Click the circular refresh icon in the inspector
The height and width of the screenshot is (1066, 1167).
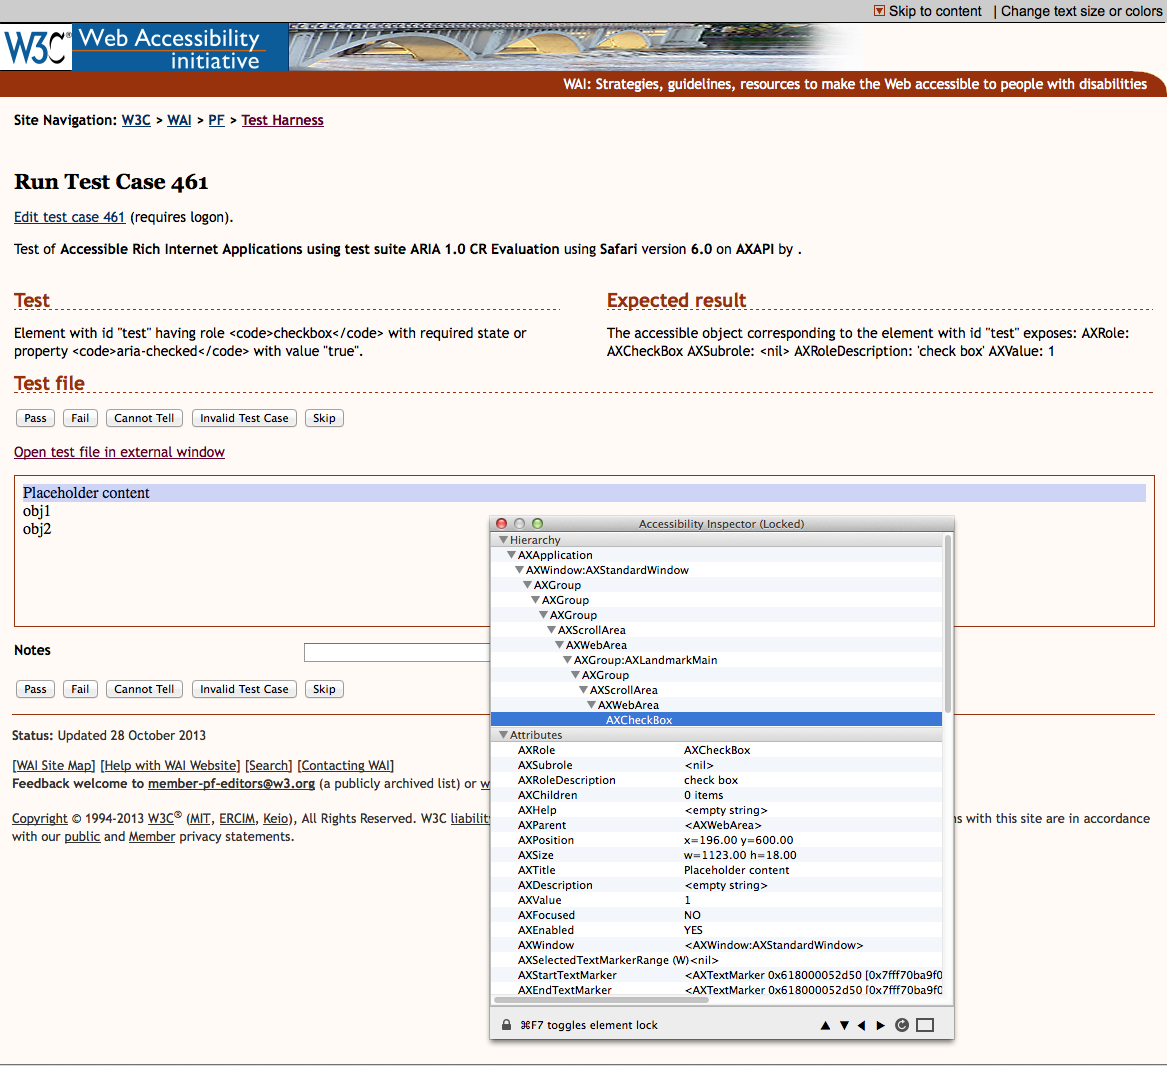tap(902, 1025)
